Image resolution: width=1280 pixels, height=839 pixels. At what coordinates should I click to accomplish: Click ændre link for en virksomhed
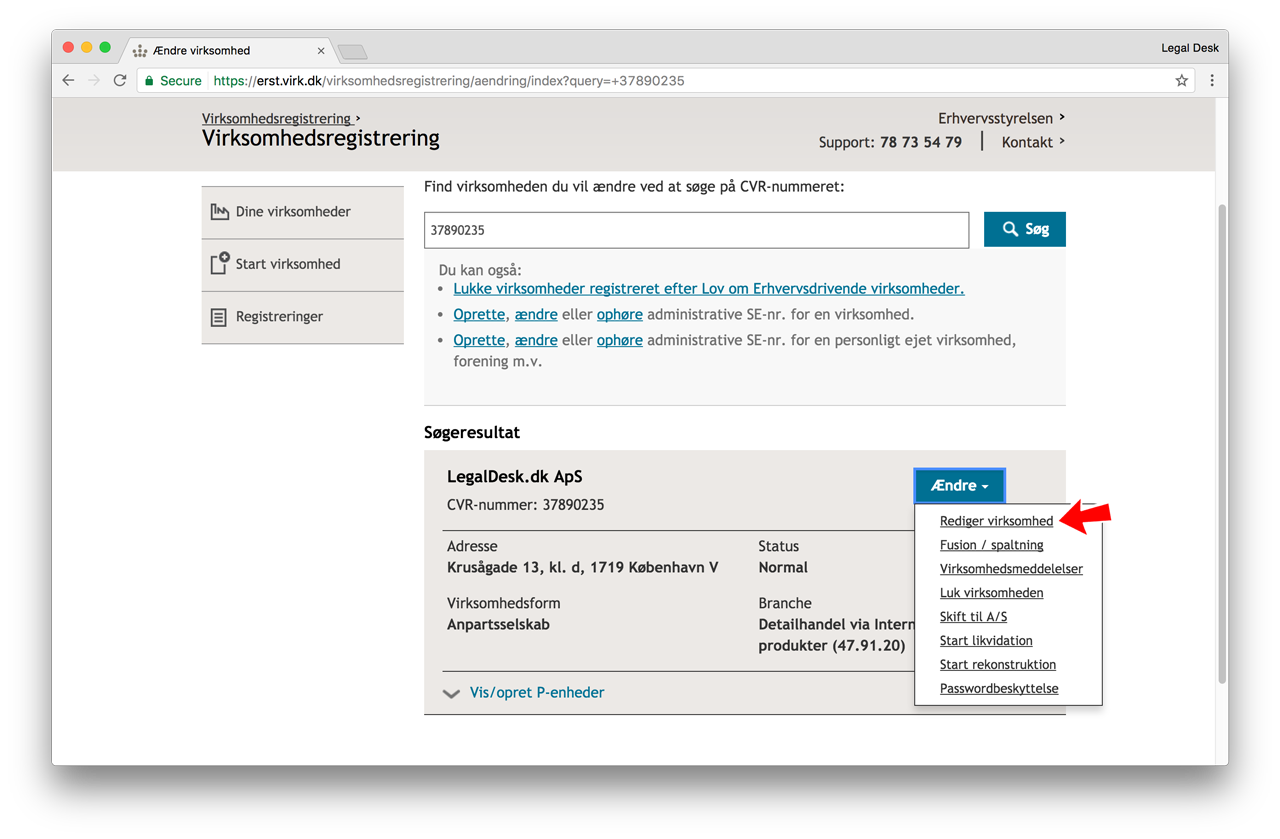pyautogui.click(x=536, y=314)
